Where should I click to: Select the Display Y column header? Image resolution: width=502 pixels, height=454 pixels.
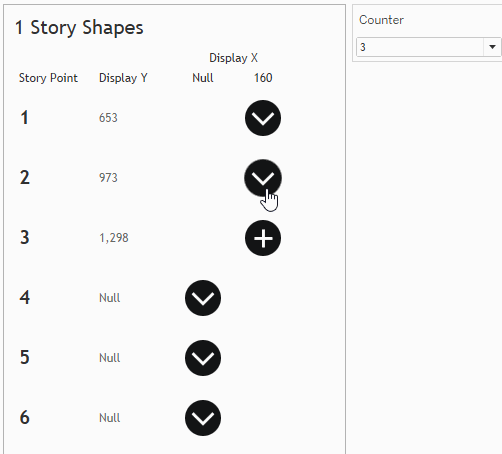123,78
